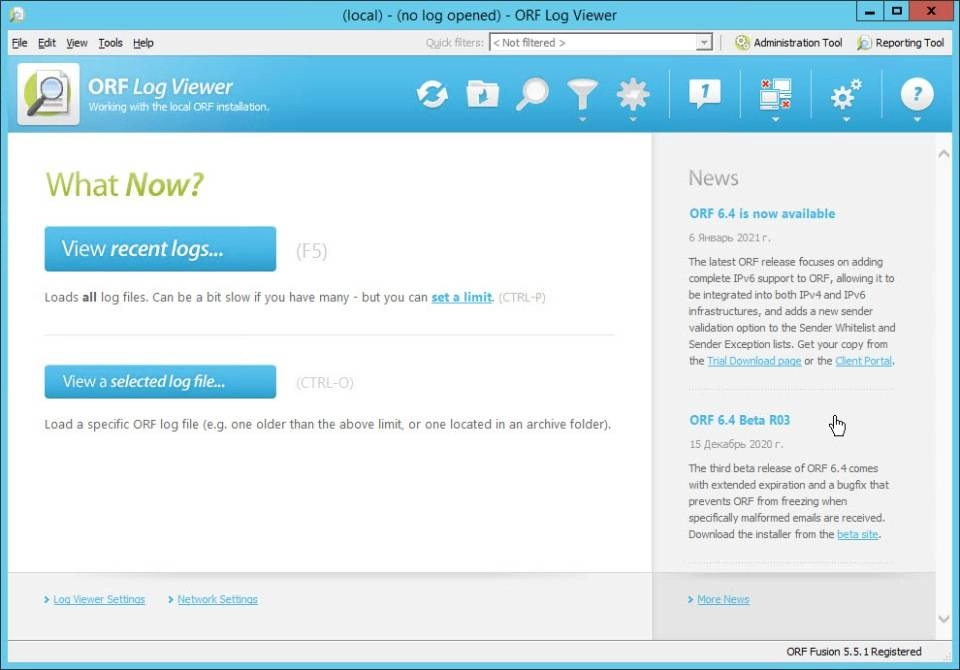The image size is (960, 670).
Task: Click Reporting Tool icon in menu bar
Action: [864, 42]
